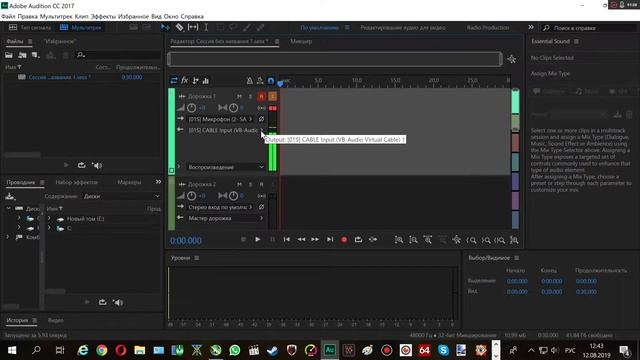Jump to previous marker in transport
Image resolution: width=640 pixels, height=360 pixels.
pyautogui.click(x=287, y=240)
